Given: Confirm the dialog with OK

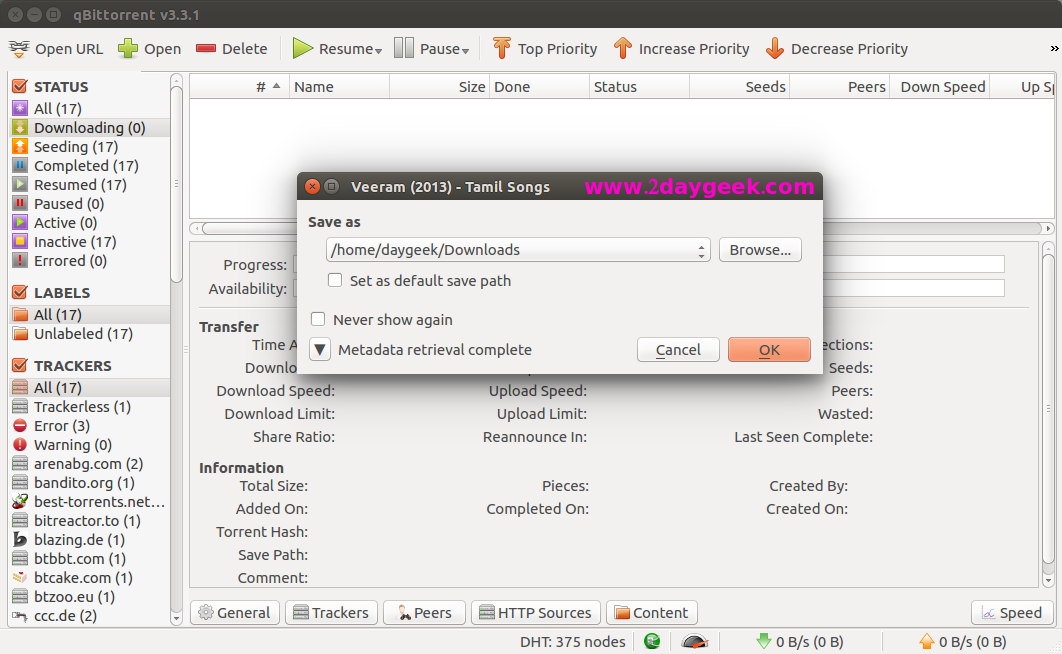Looking at the screenshot, I should (769, 350).
